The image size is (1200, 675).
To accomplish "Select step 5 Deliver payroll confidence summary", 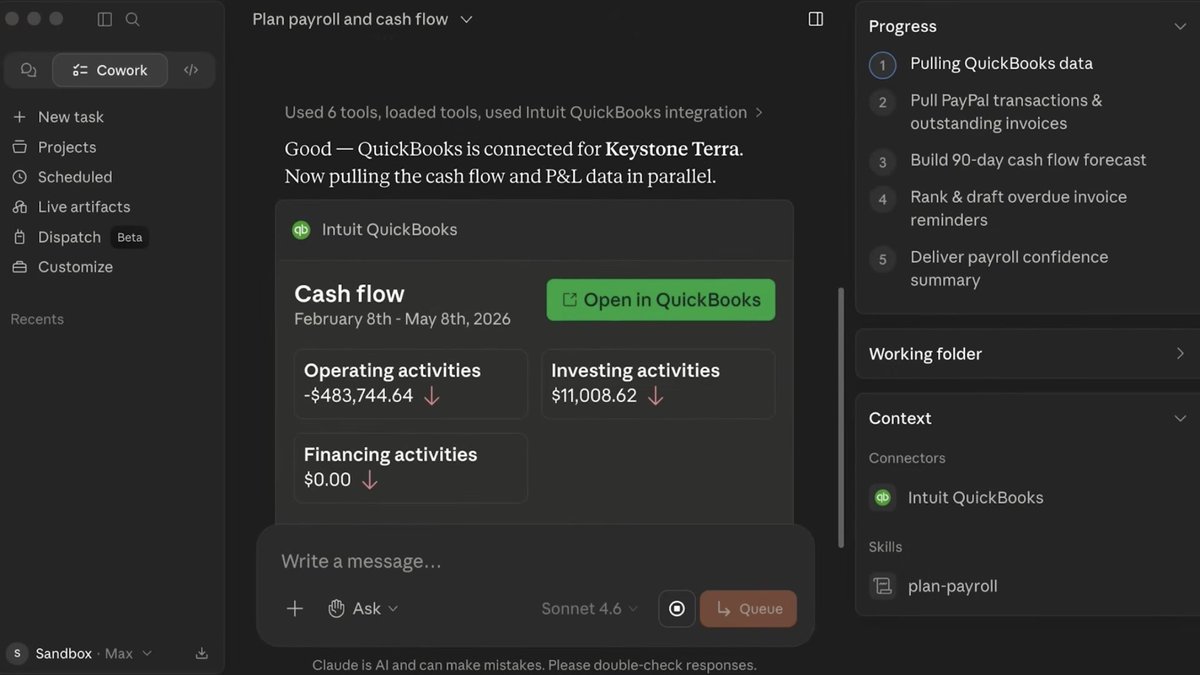I will pyautogui.click(x=1009, y=268).
